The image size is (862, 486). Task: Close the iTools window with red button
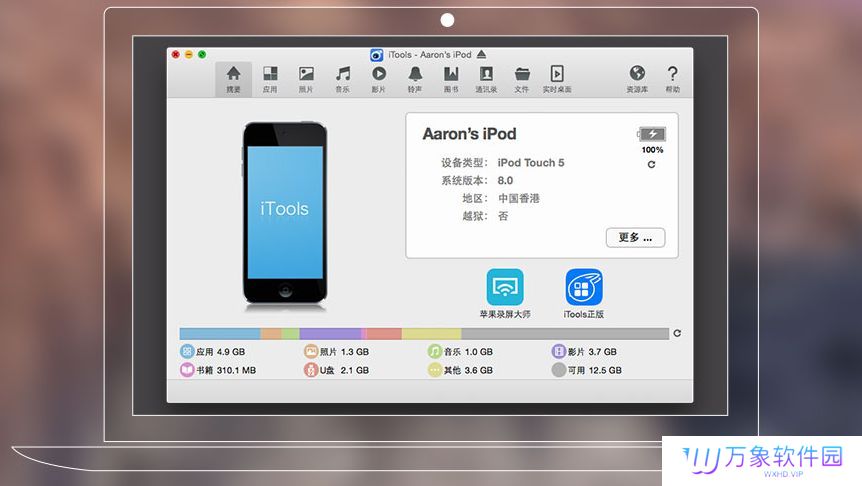click(x=175, y=54)
